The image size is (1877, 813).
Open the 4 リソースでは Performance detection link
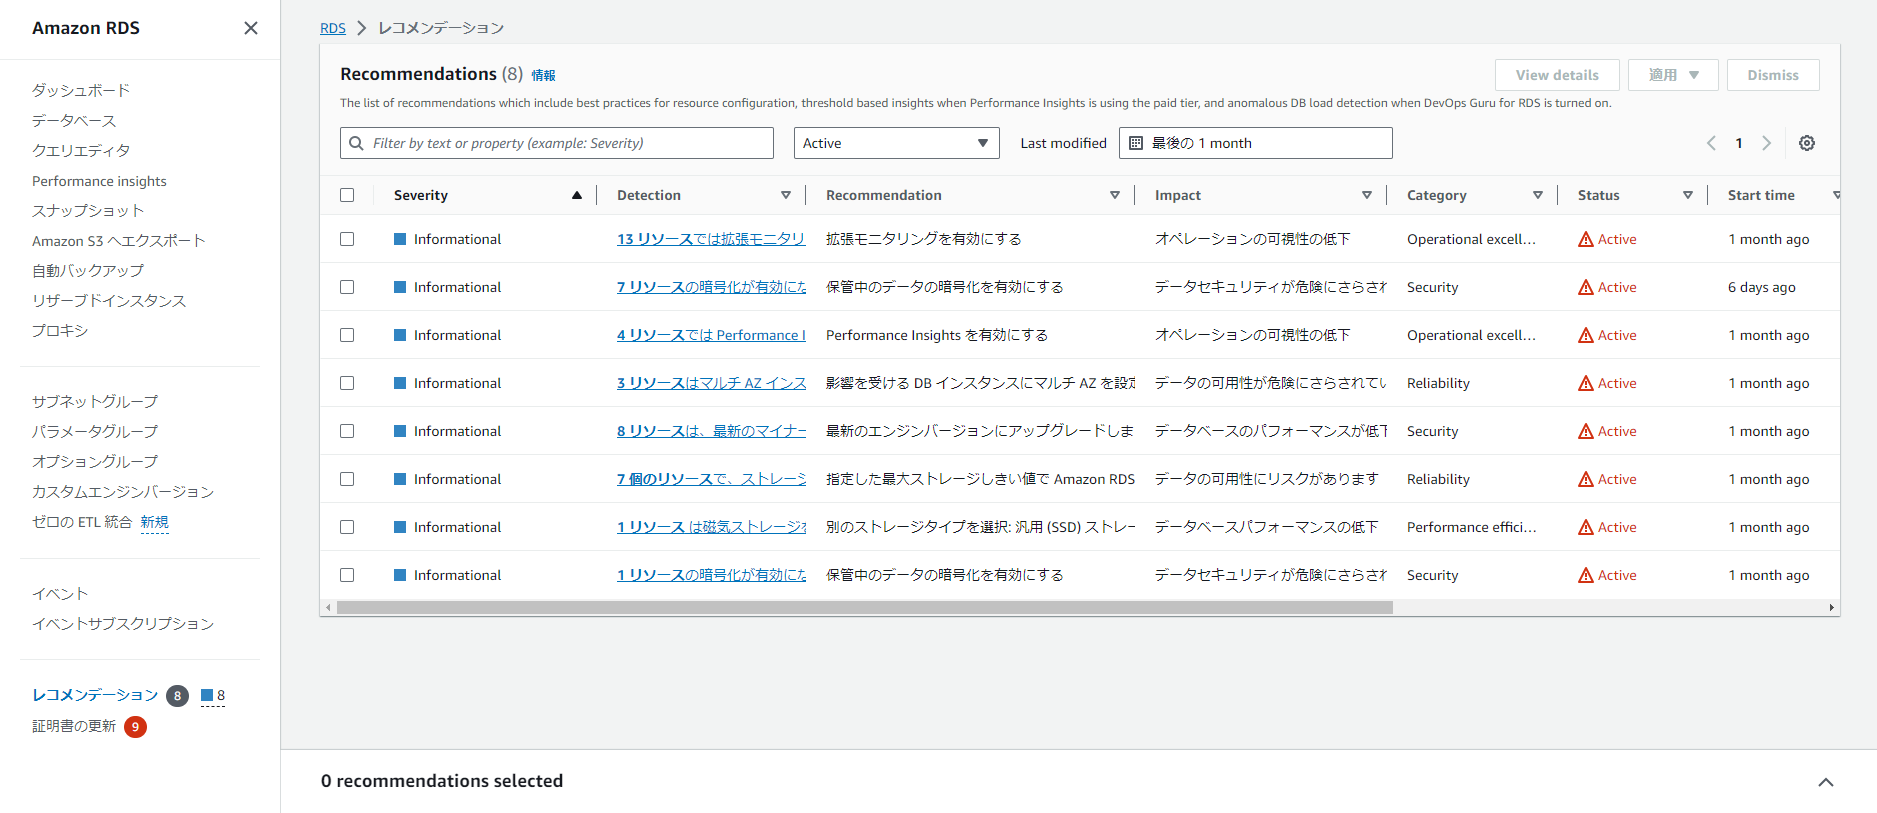[x=711, y=335]
